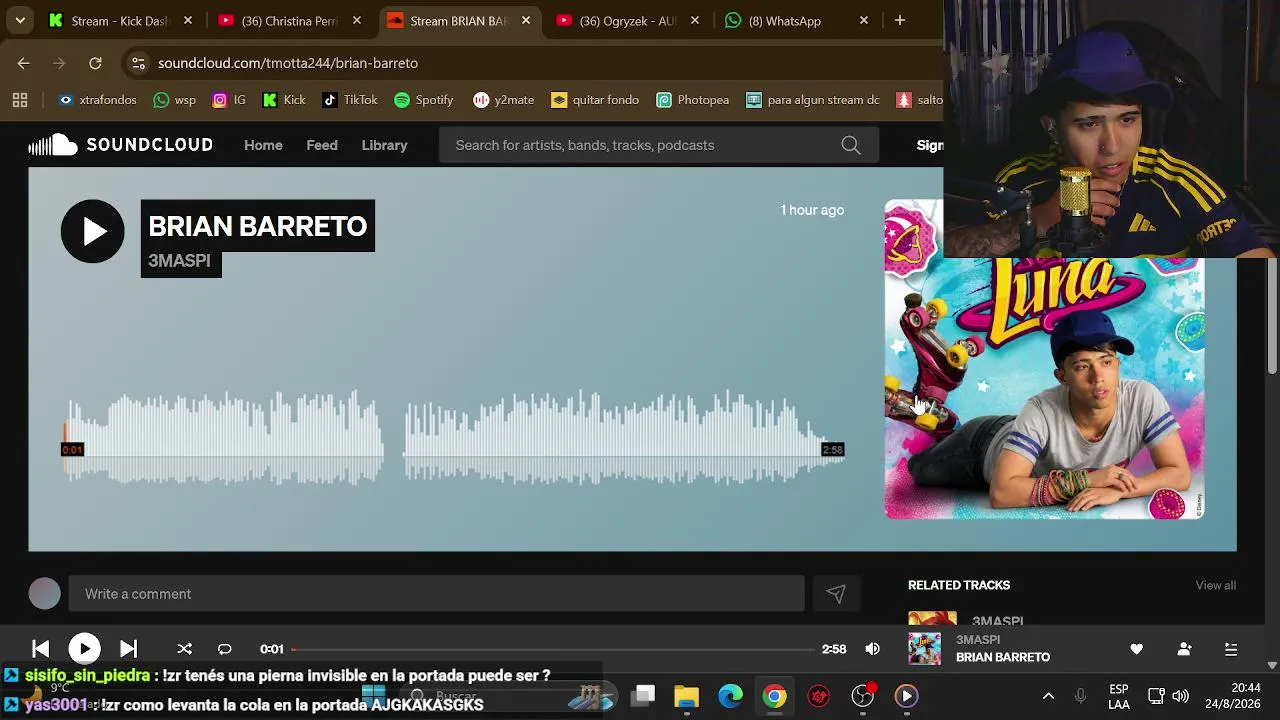Click the search magnifier icon
Image resolution: width=1280 pixels, height=720 pixels.
coord(851,145)
